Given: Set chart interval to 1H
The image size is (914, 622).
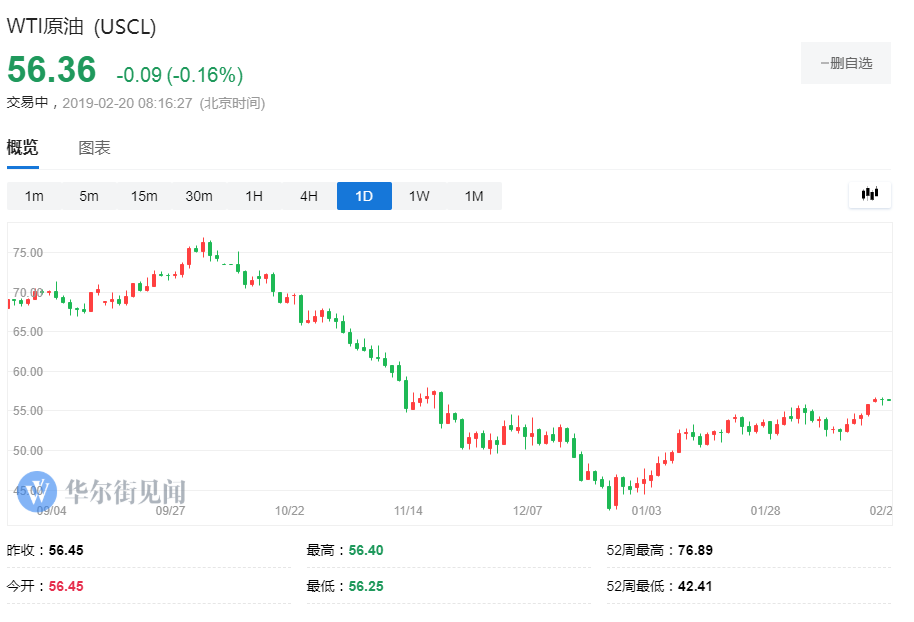Looking at the screenshot, I should coord(254,196).
